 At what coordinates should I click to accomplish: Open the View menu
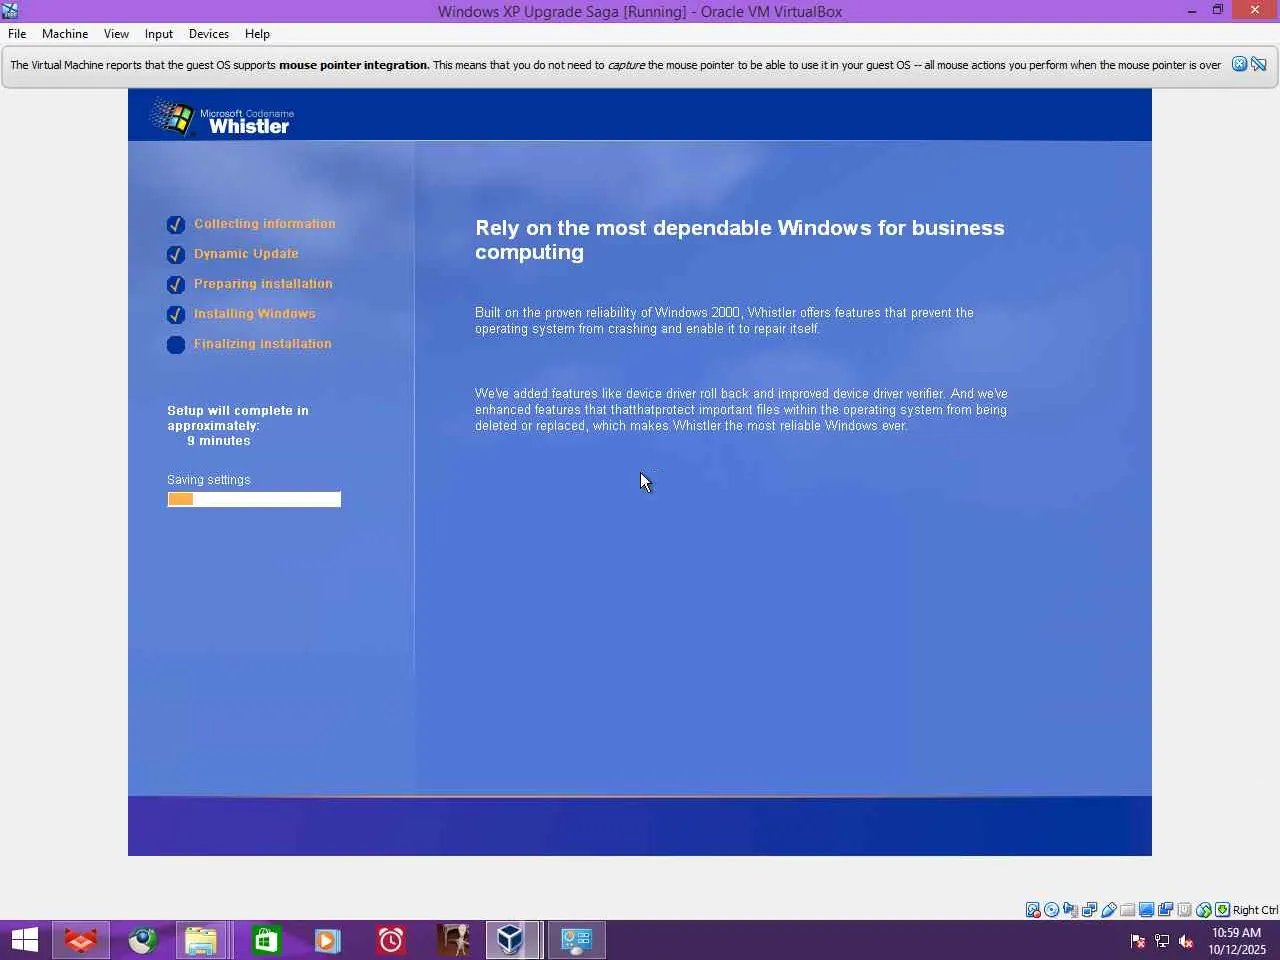click(x=116, y=33)
